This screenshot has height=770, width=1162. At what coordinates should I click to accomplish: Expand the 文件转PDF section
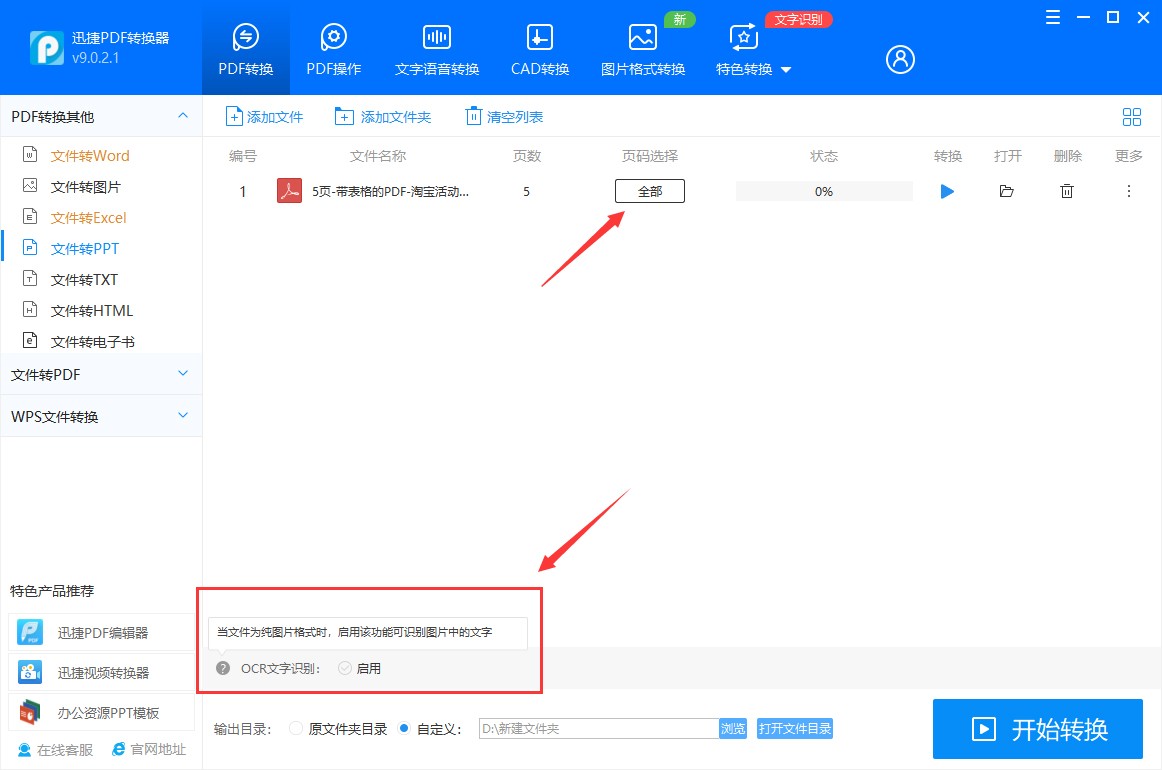[100, 374]
